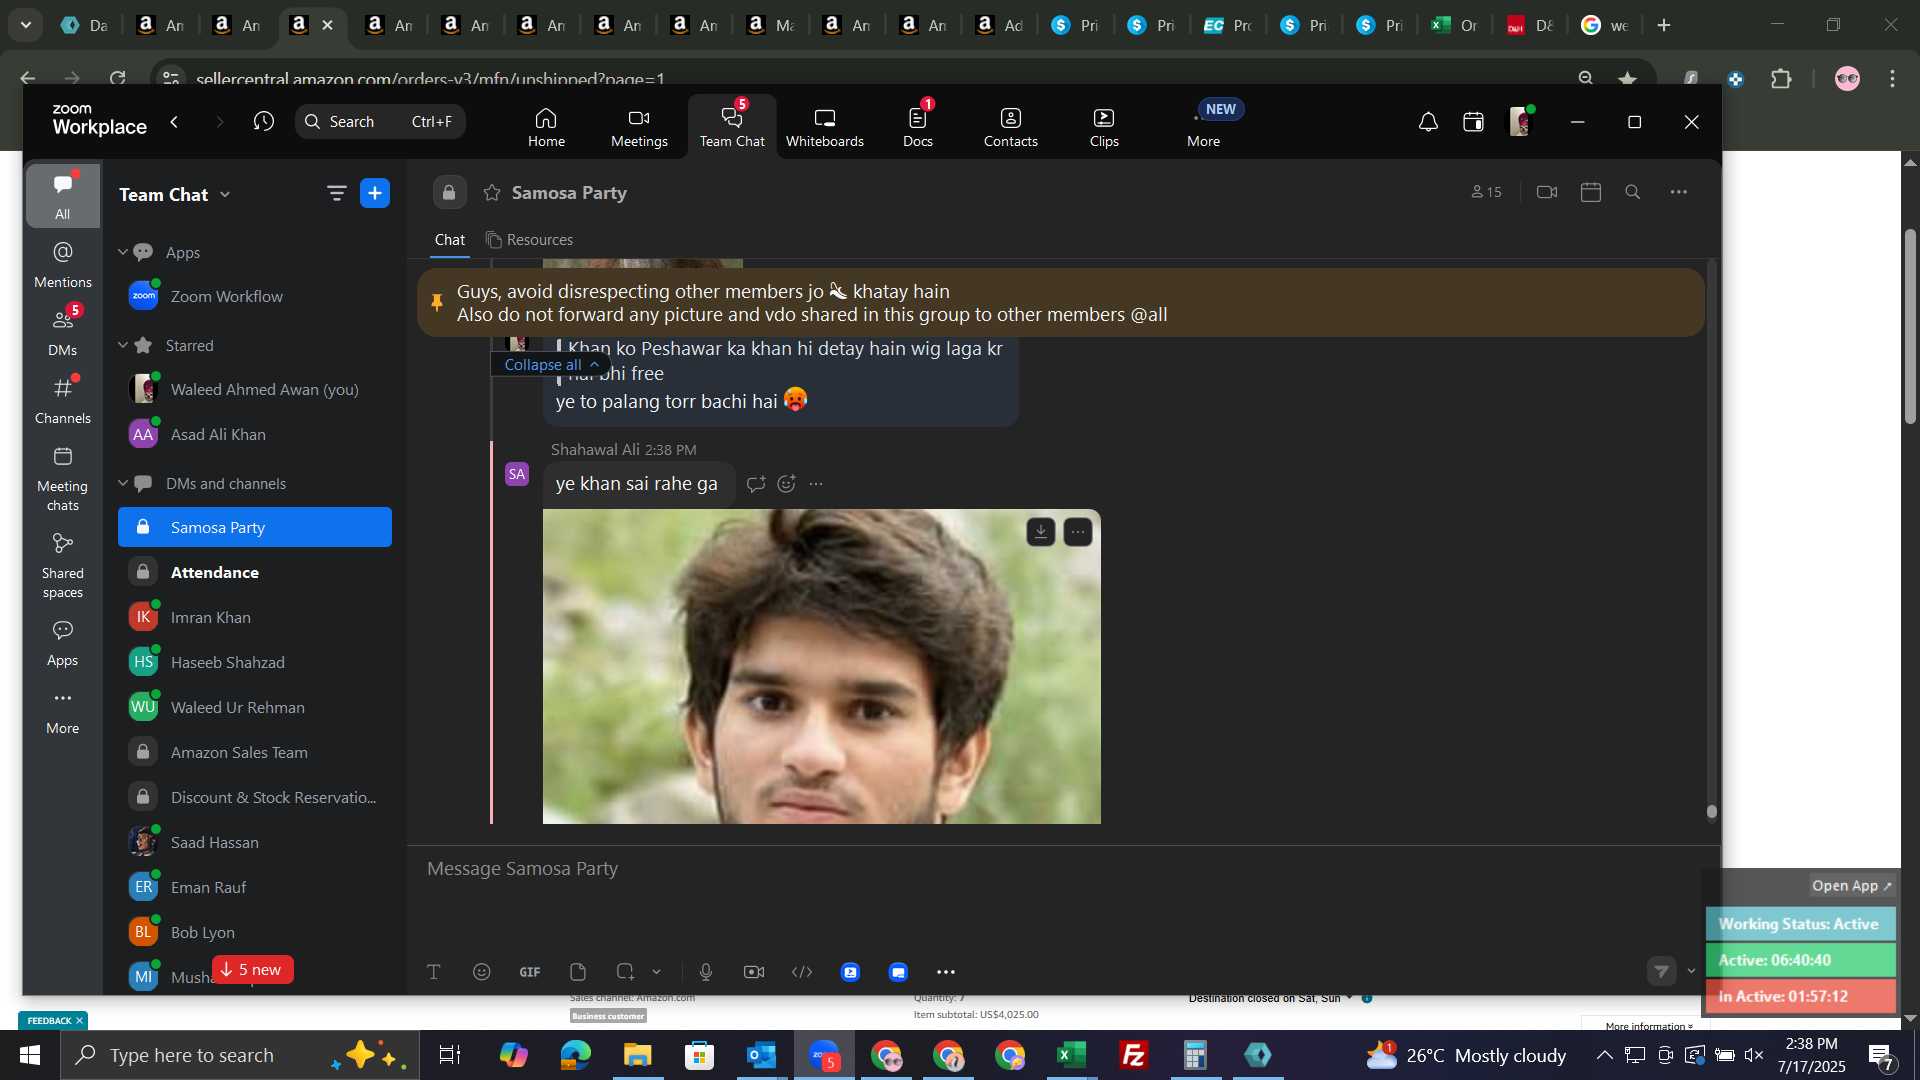Screen dimensions: 1920x1080
Task: Open Mentions in the left sidebar
Action: click(x=63, y=265)
